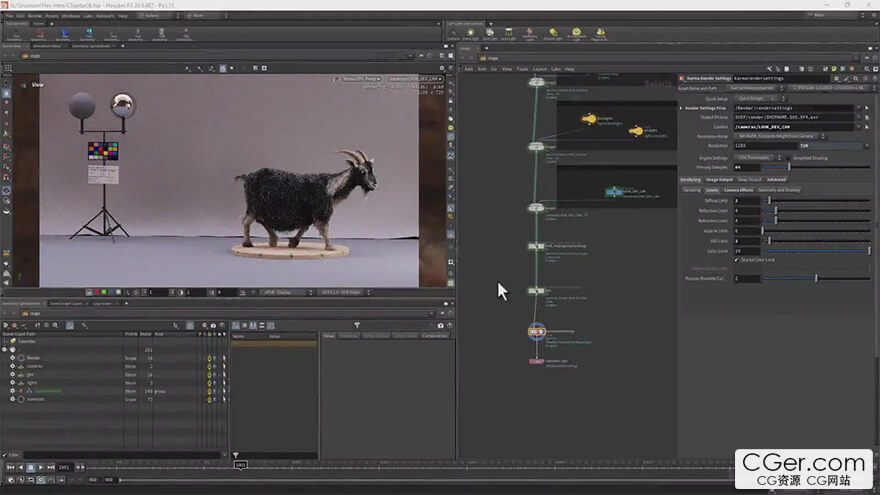Switch to the Image Output tab

pyautogui.click(x=719, y=179)
